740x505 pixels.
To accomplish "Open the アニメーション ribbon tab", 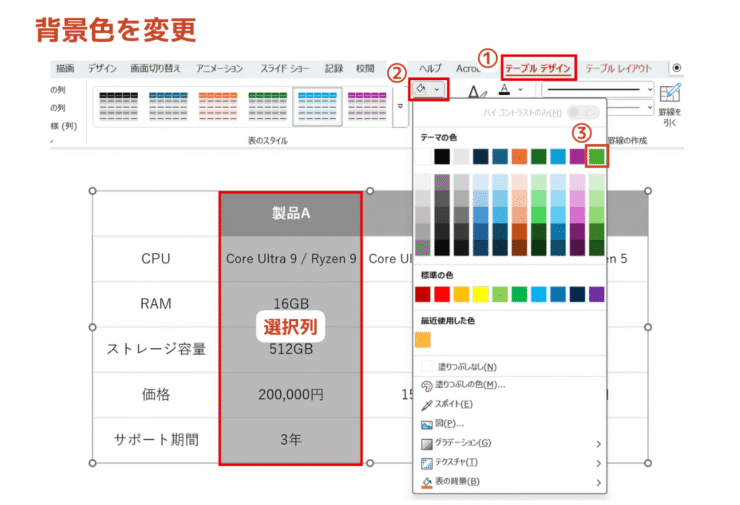I will [219, 68].
